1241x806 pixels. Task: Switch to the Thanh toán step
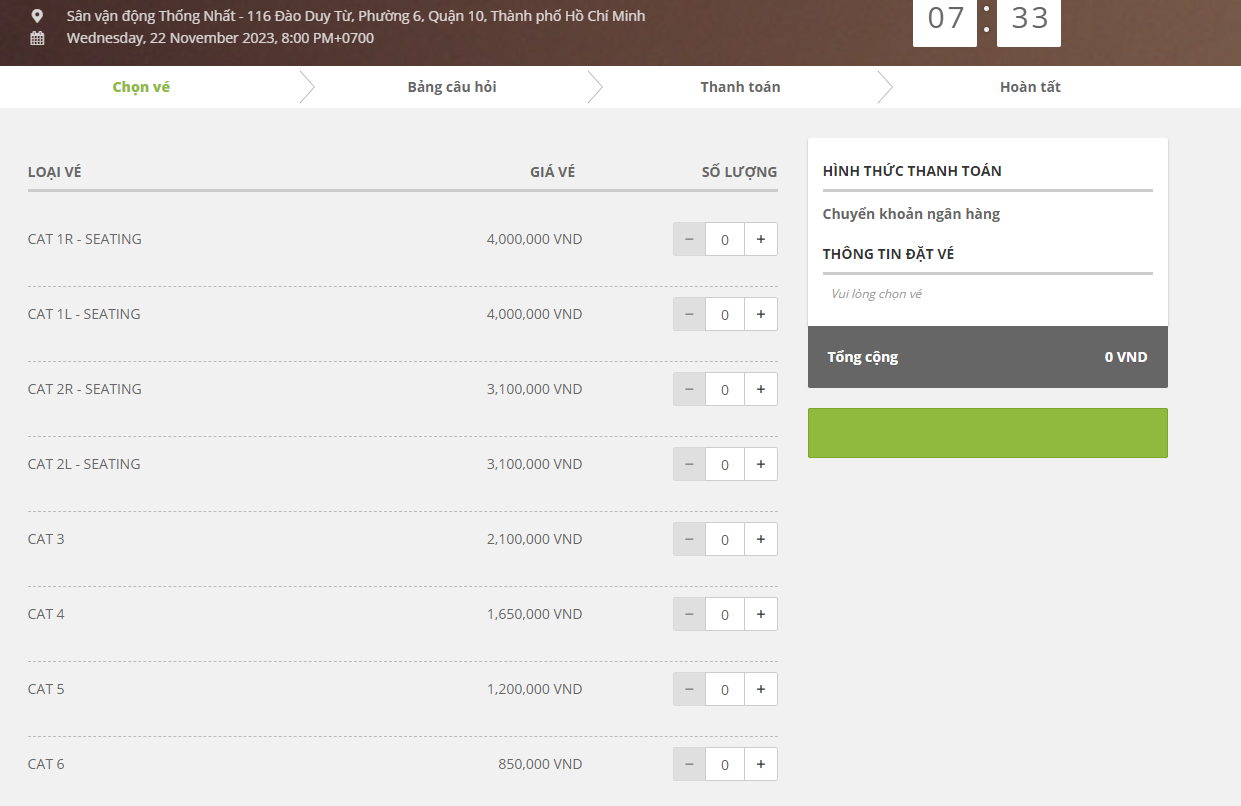coord(740,87)
